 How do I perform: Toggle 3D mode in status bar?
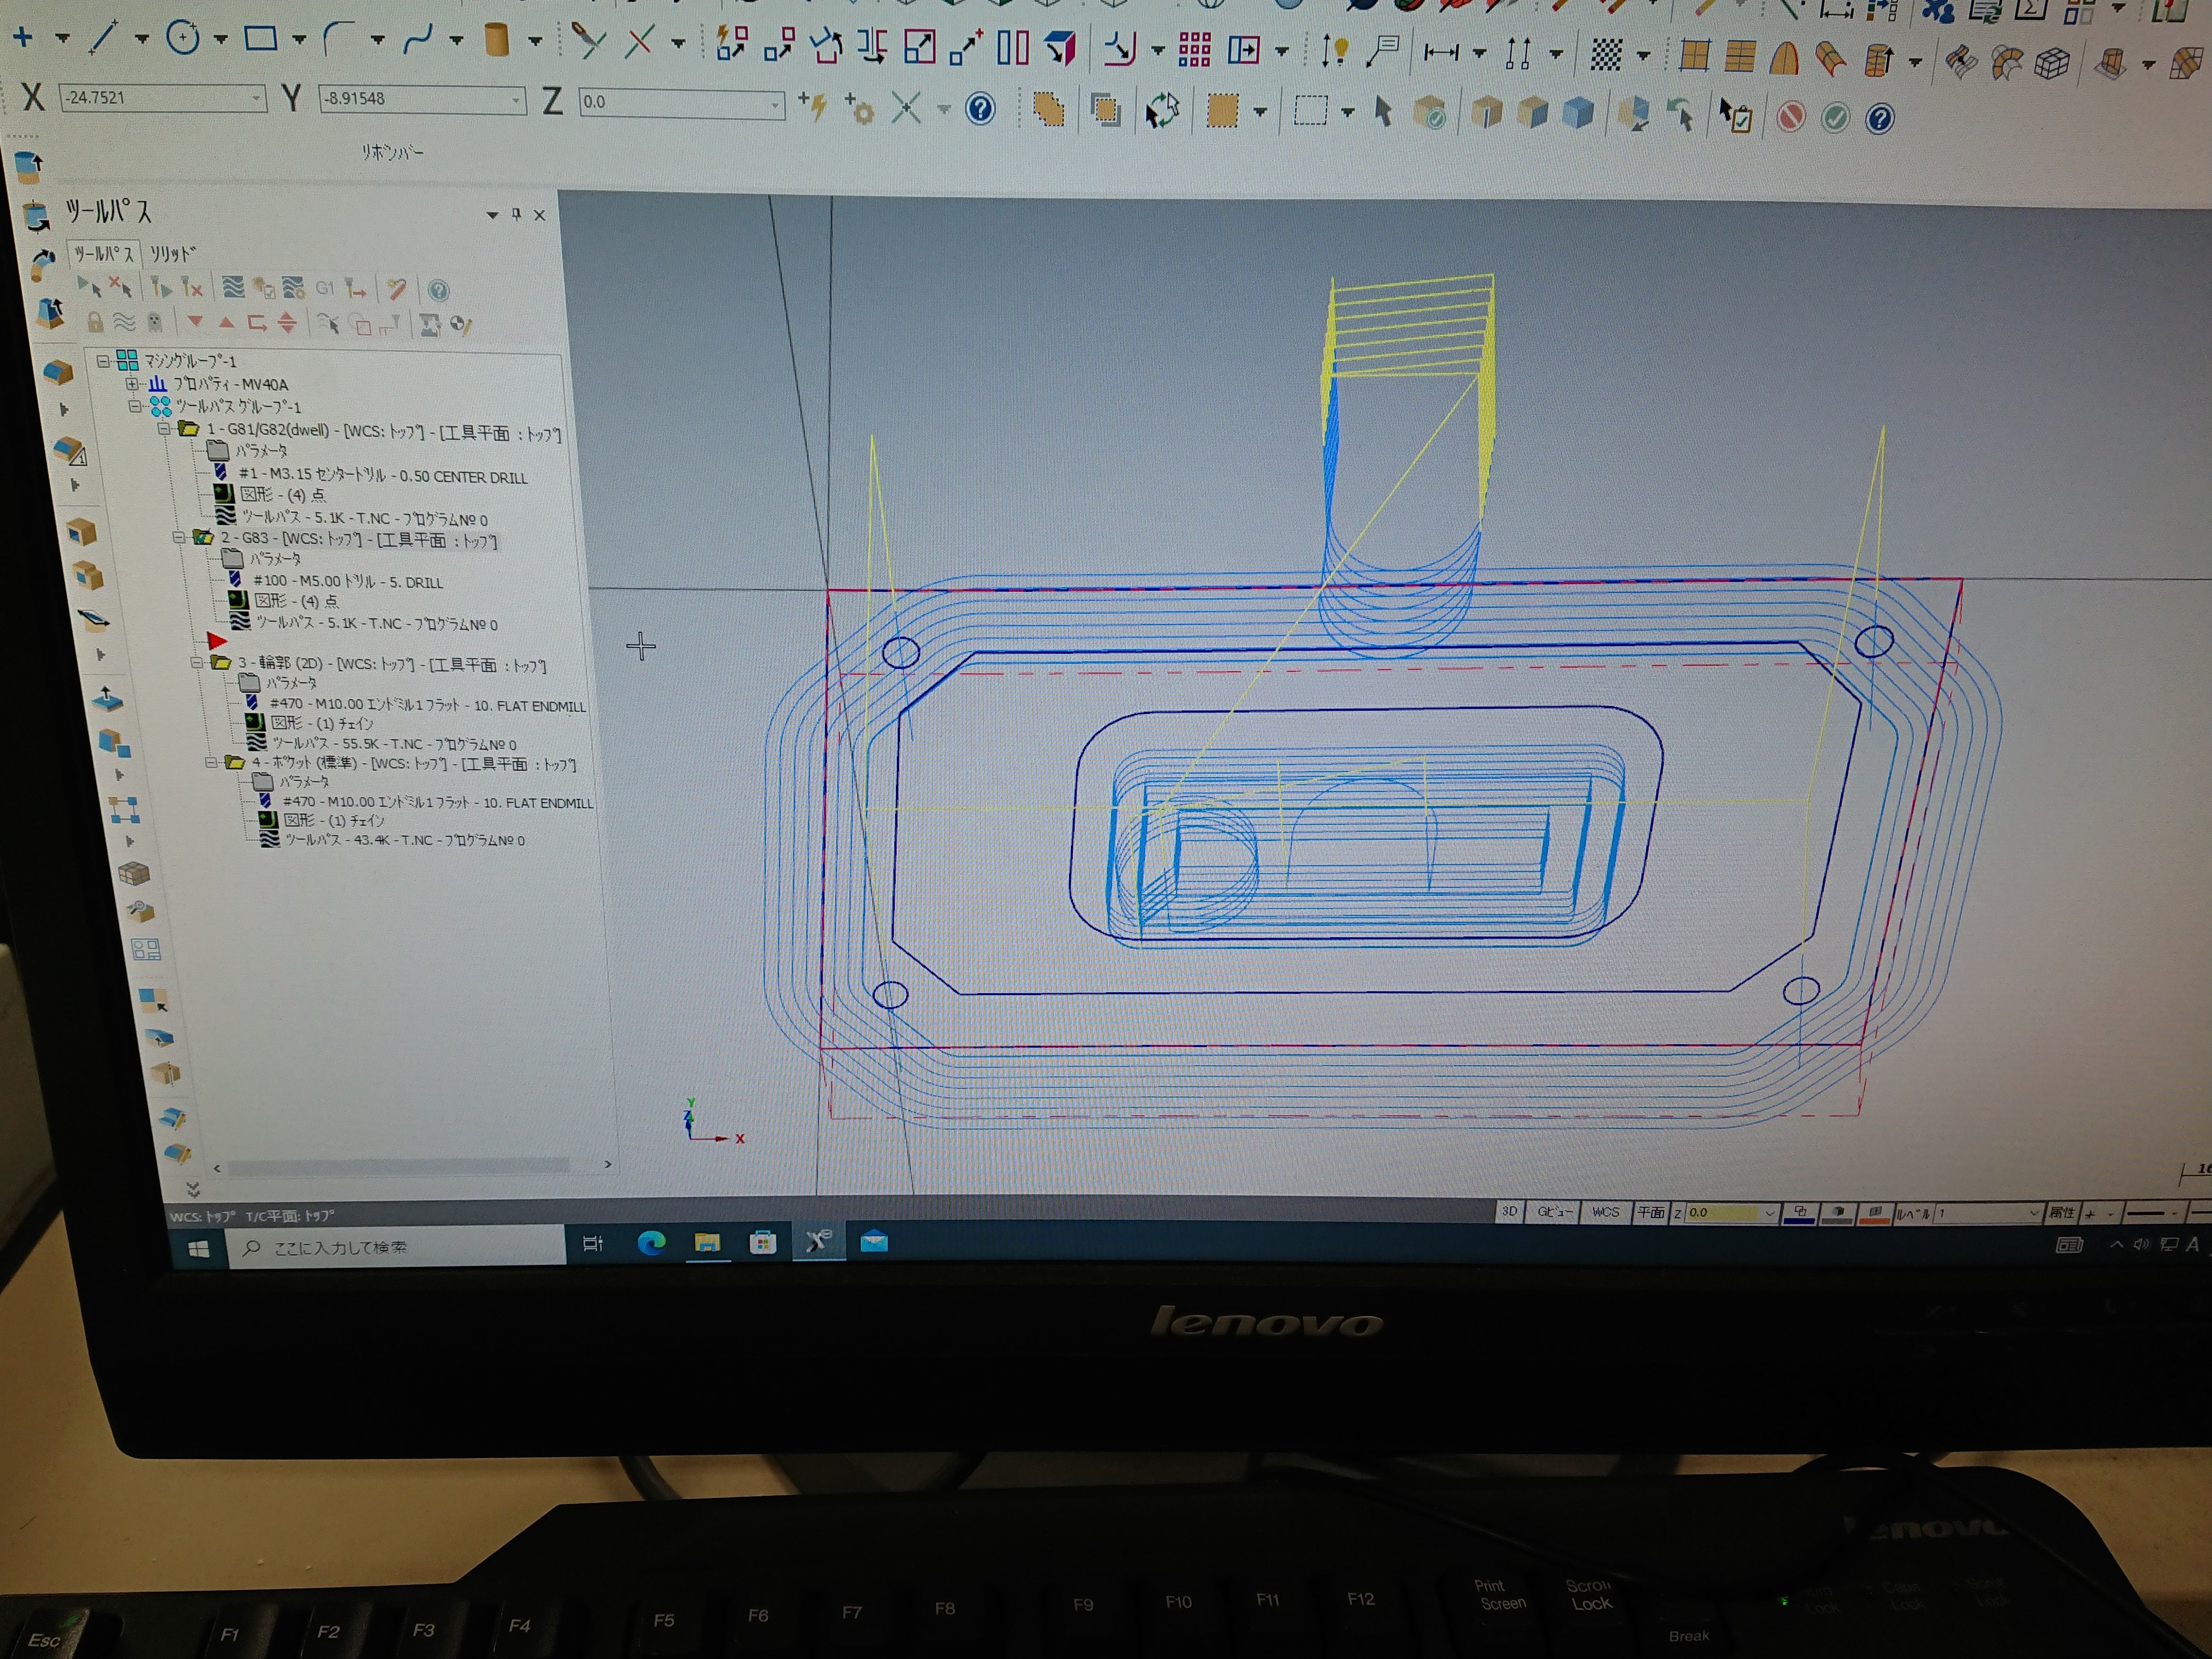1509,1211
